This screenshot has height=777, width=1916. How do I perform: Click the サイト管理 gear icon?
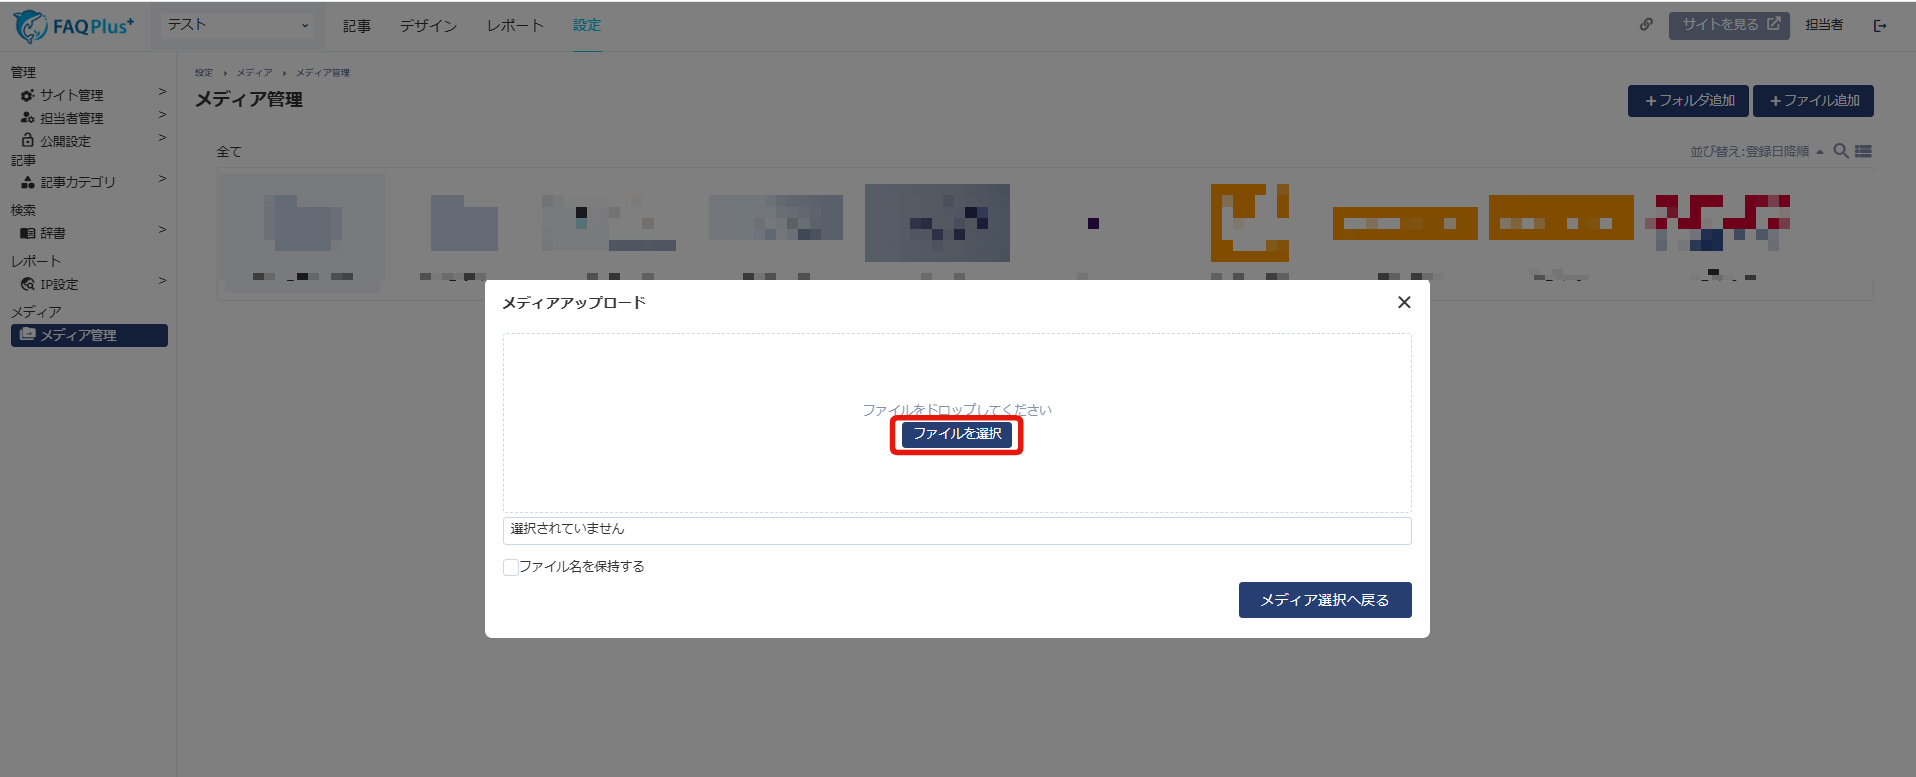[28, 95]
